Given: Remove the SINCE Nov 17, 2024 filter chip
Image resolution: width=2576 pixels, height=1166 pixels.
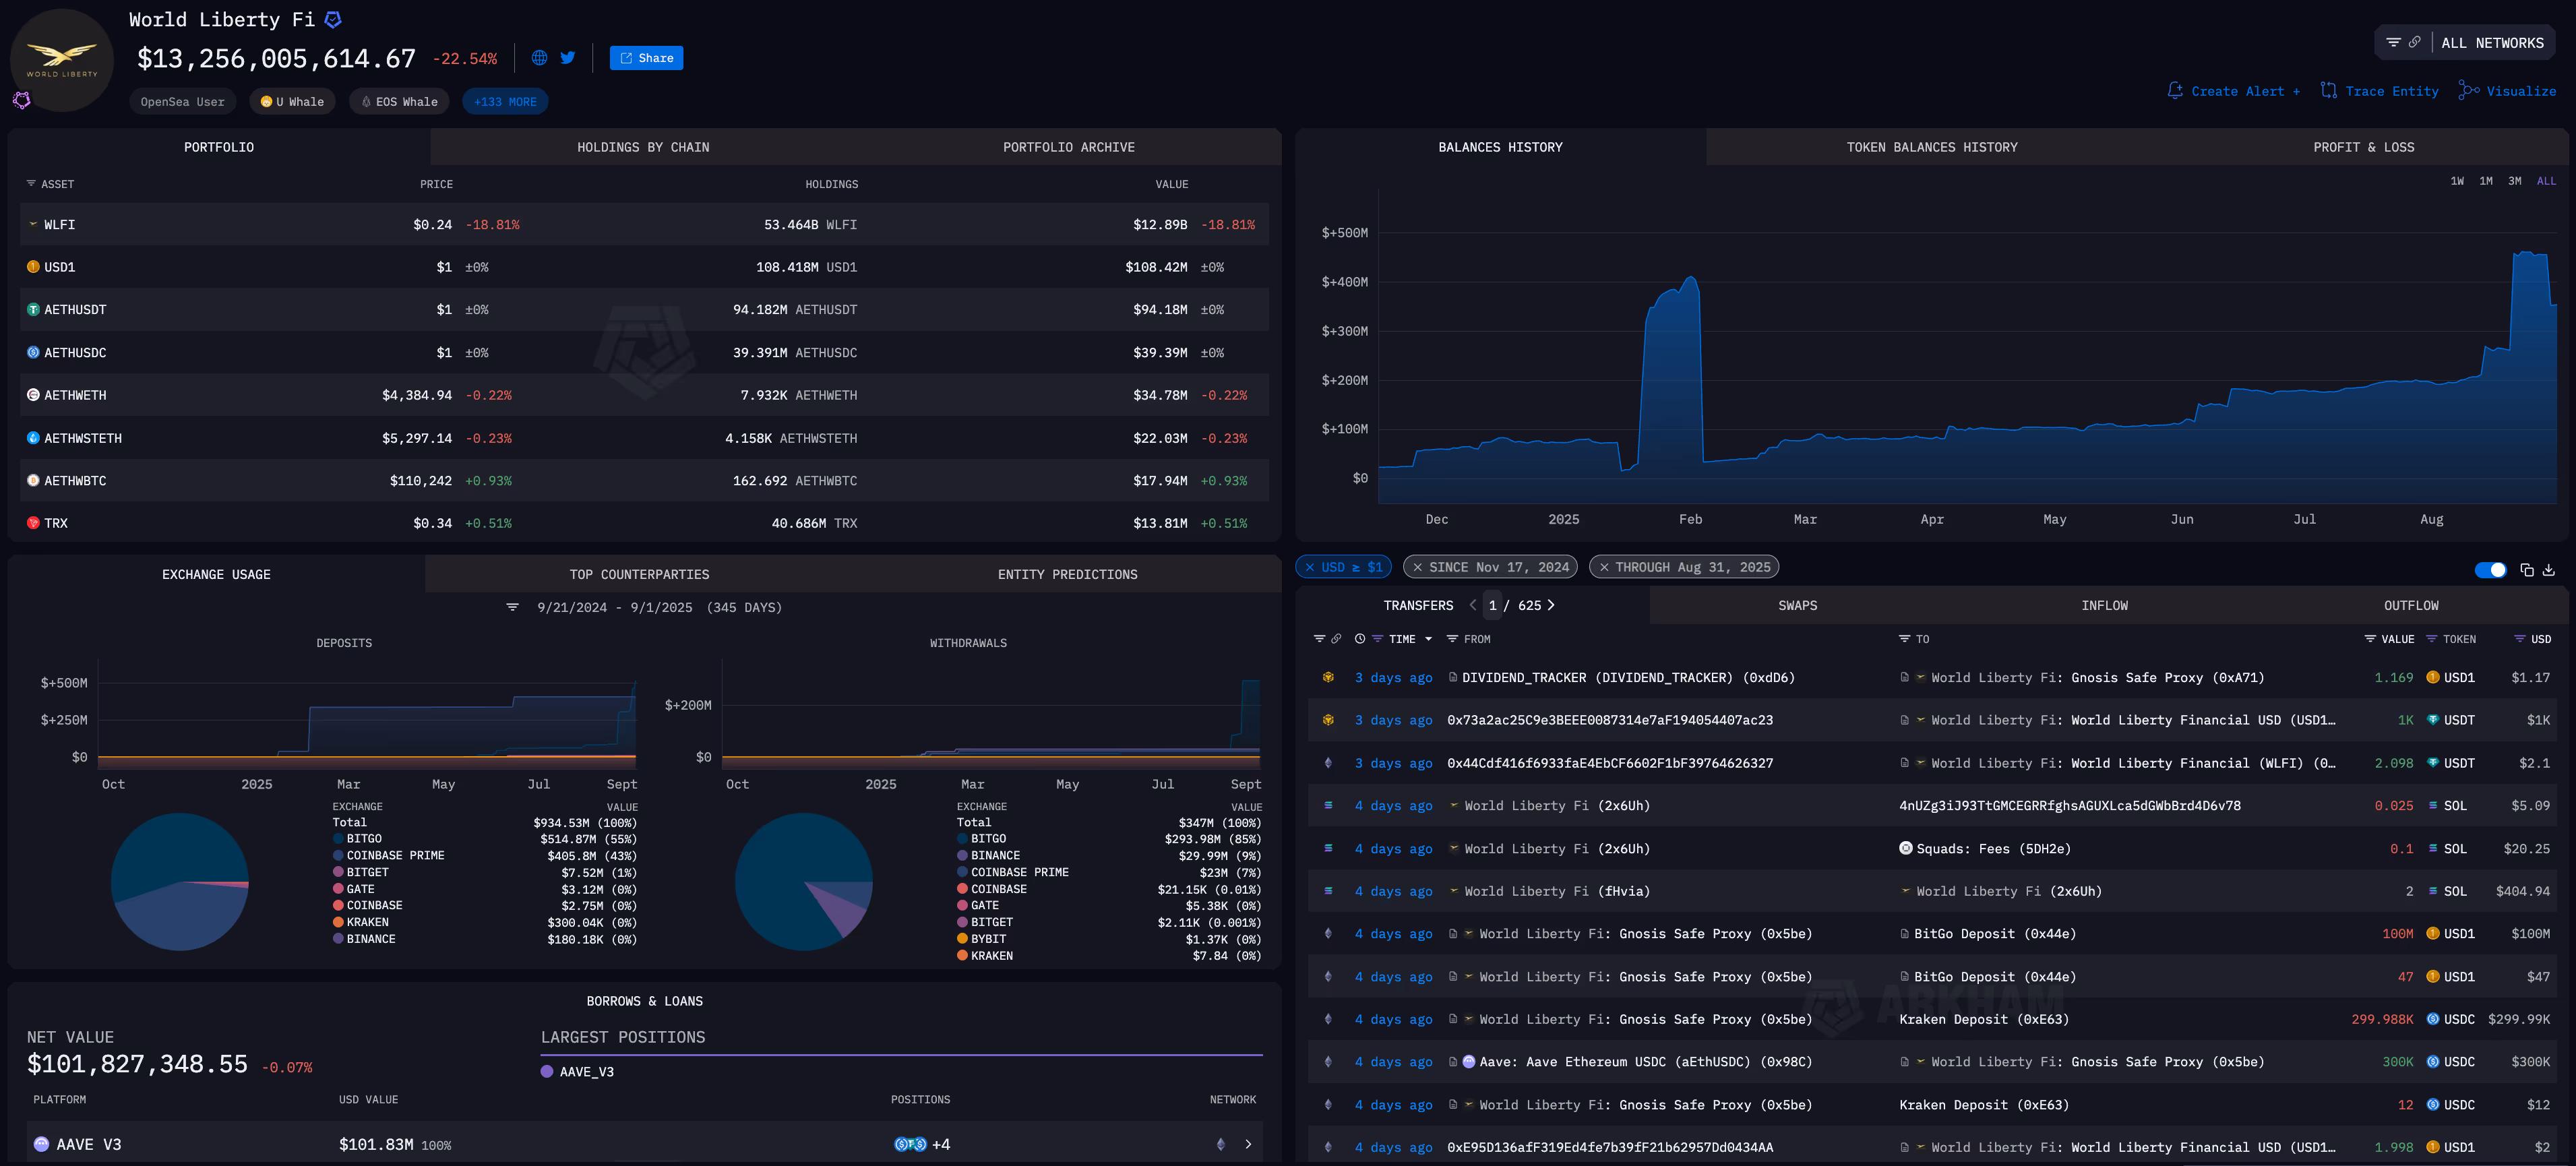Looking at the screenshot, I should click(1418, 566).
